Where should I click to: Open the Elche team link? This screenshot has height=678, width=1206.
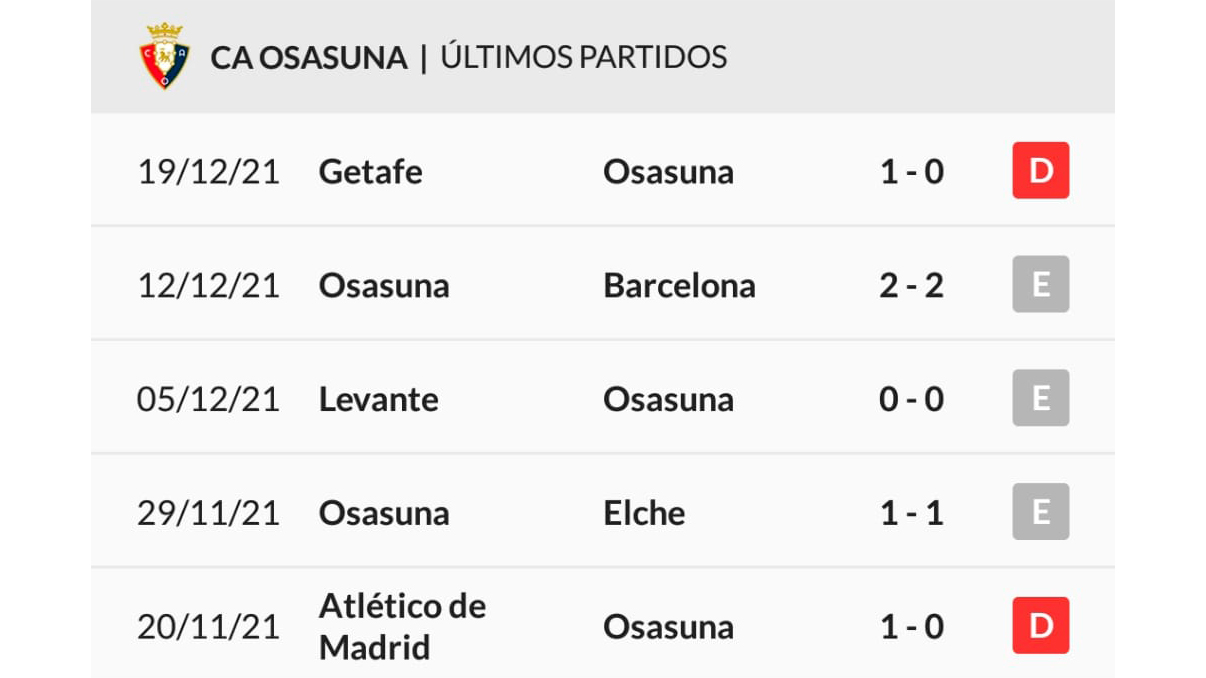click(x=644, y=513)
